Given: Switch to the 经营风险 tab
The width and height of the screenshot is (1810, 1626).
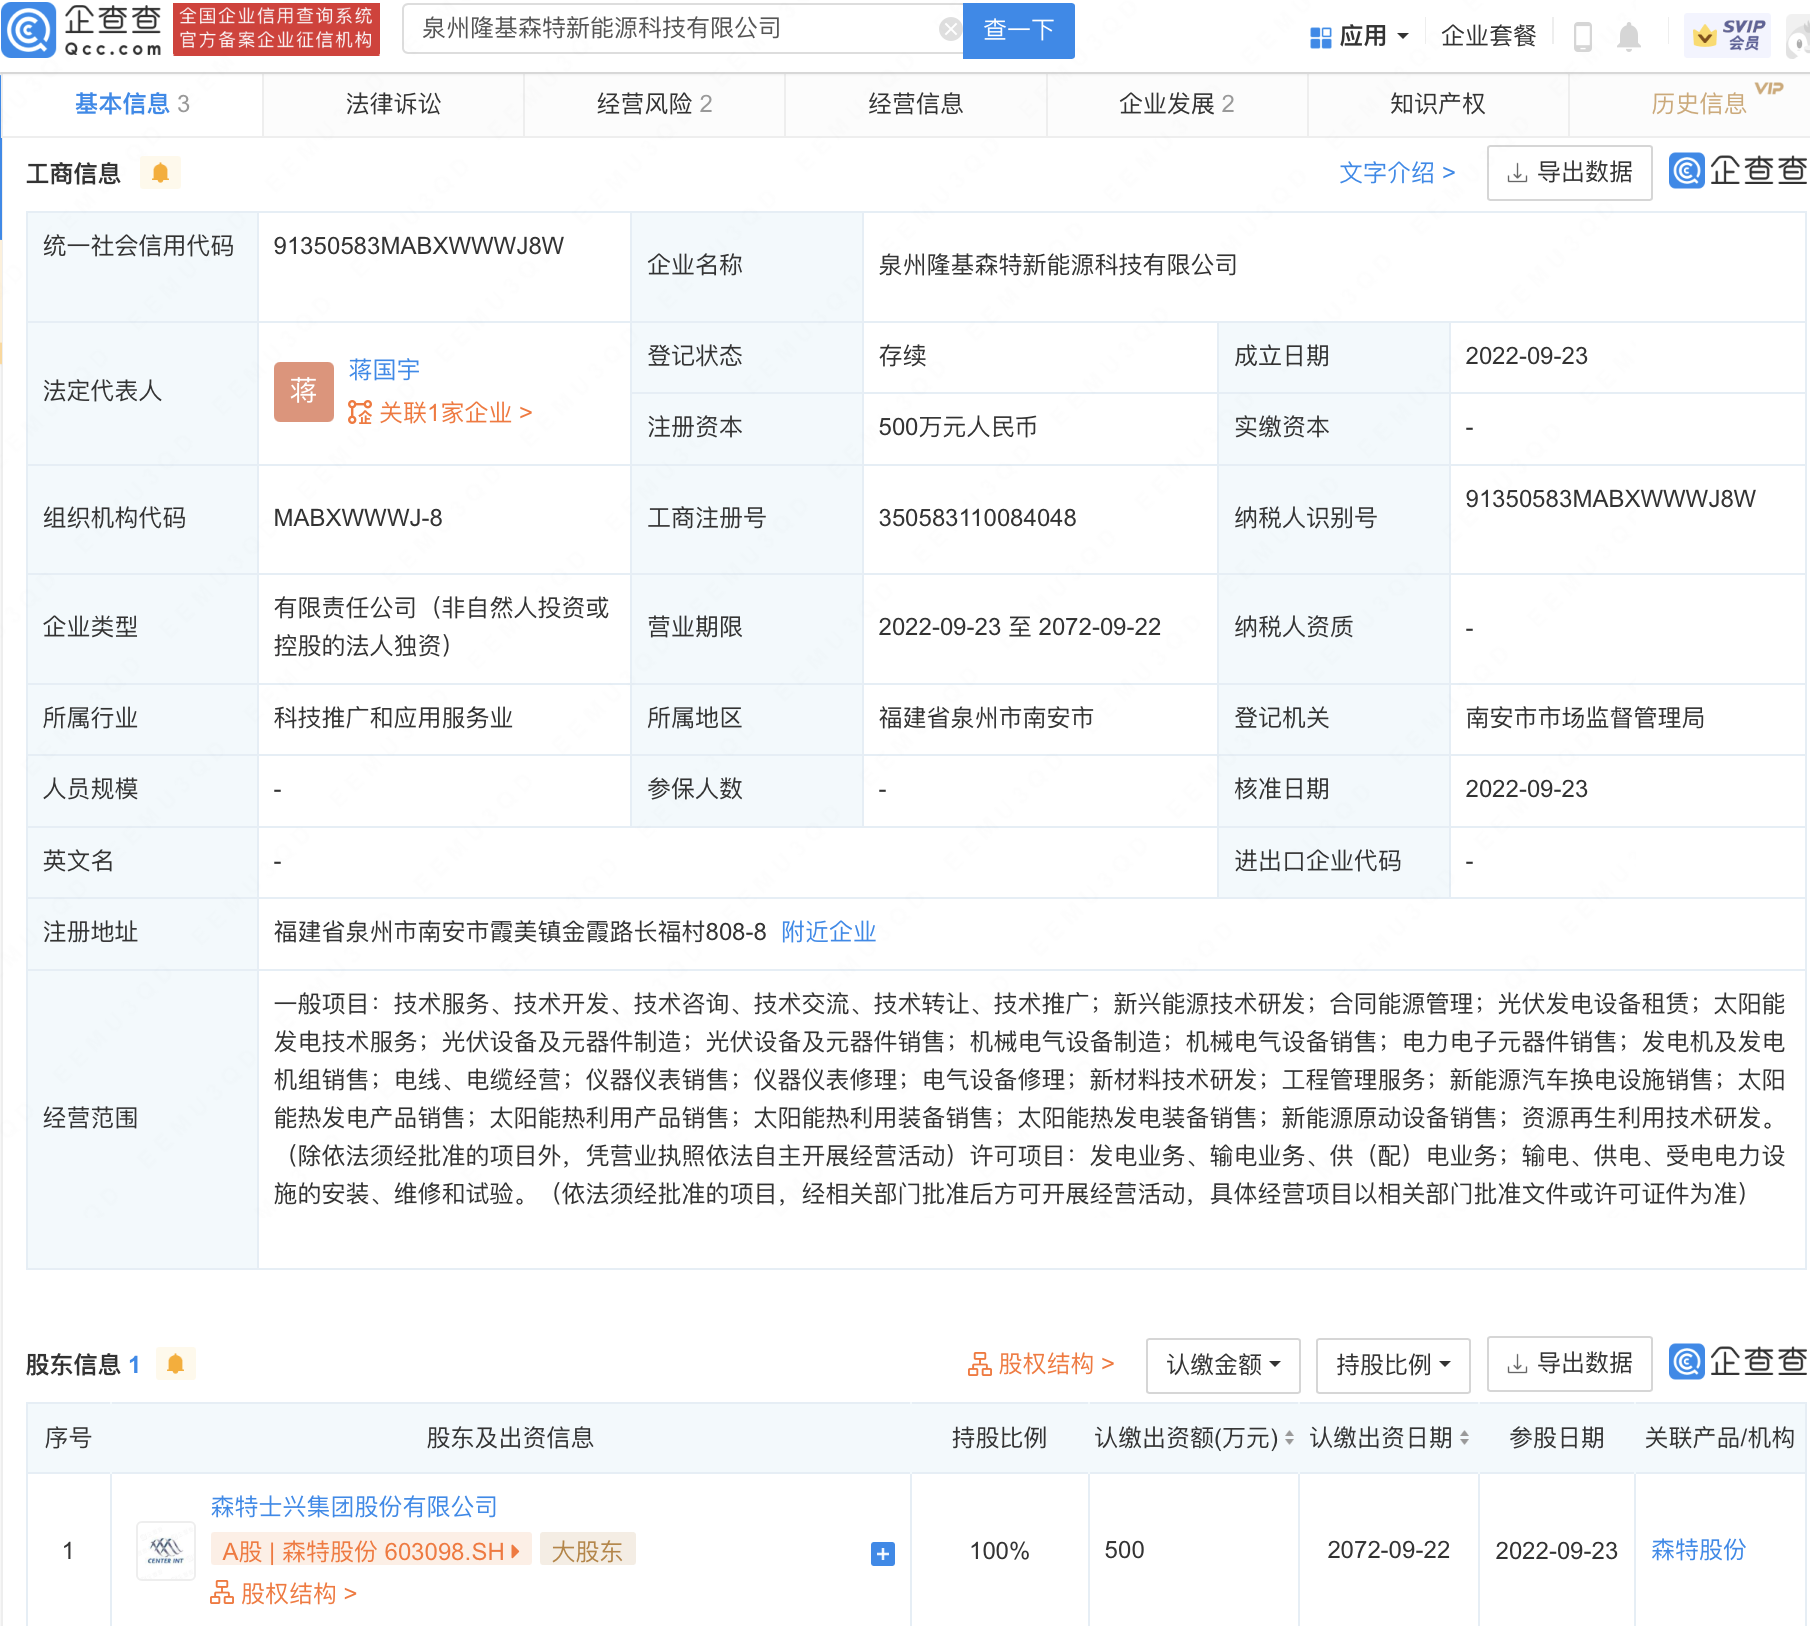Looking at the screenshot, I should click(x=654, y=104).
